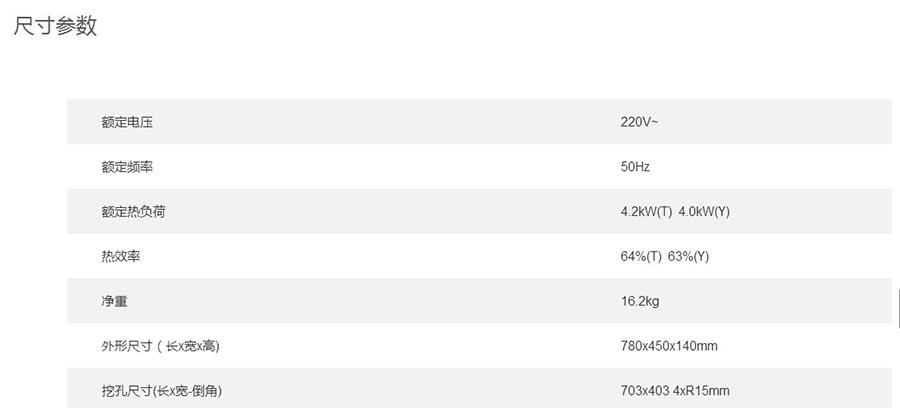Image resolution: width=900 pixels, height=408 pixels.
Task: Click the scrollbar thumb at right edge
Action: click(899, 309)
